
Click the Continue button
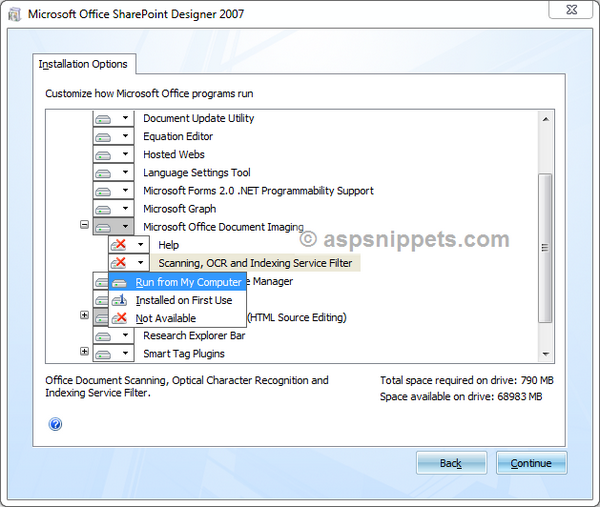click(x=531, y=463)
